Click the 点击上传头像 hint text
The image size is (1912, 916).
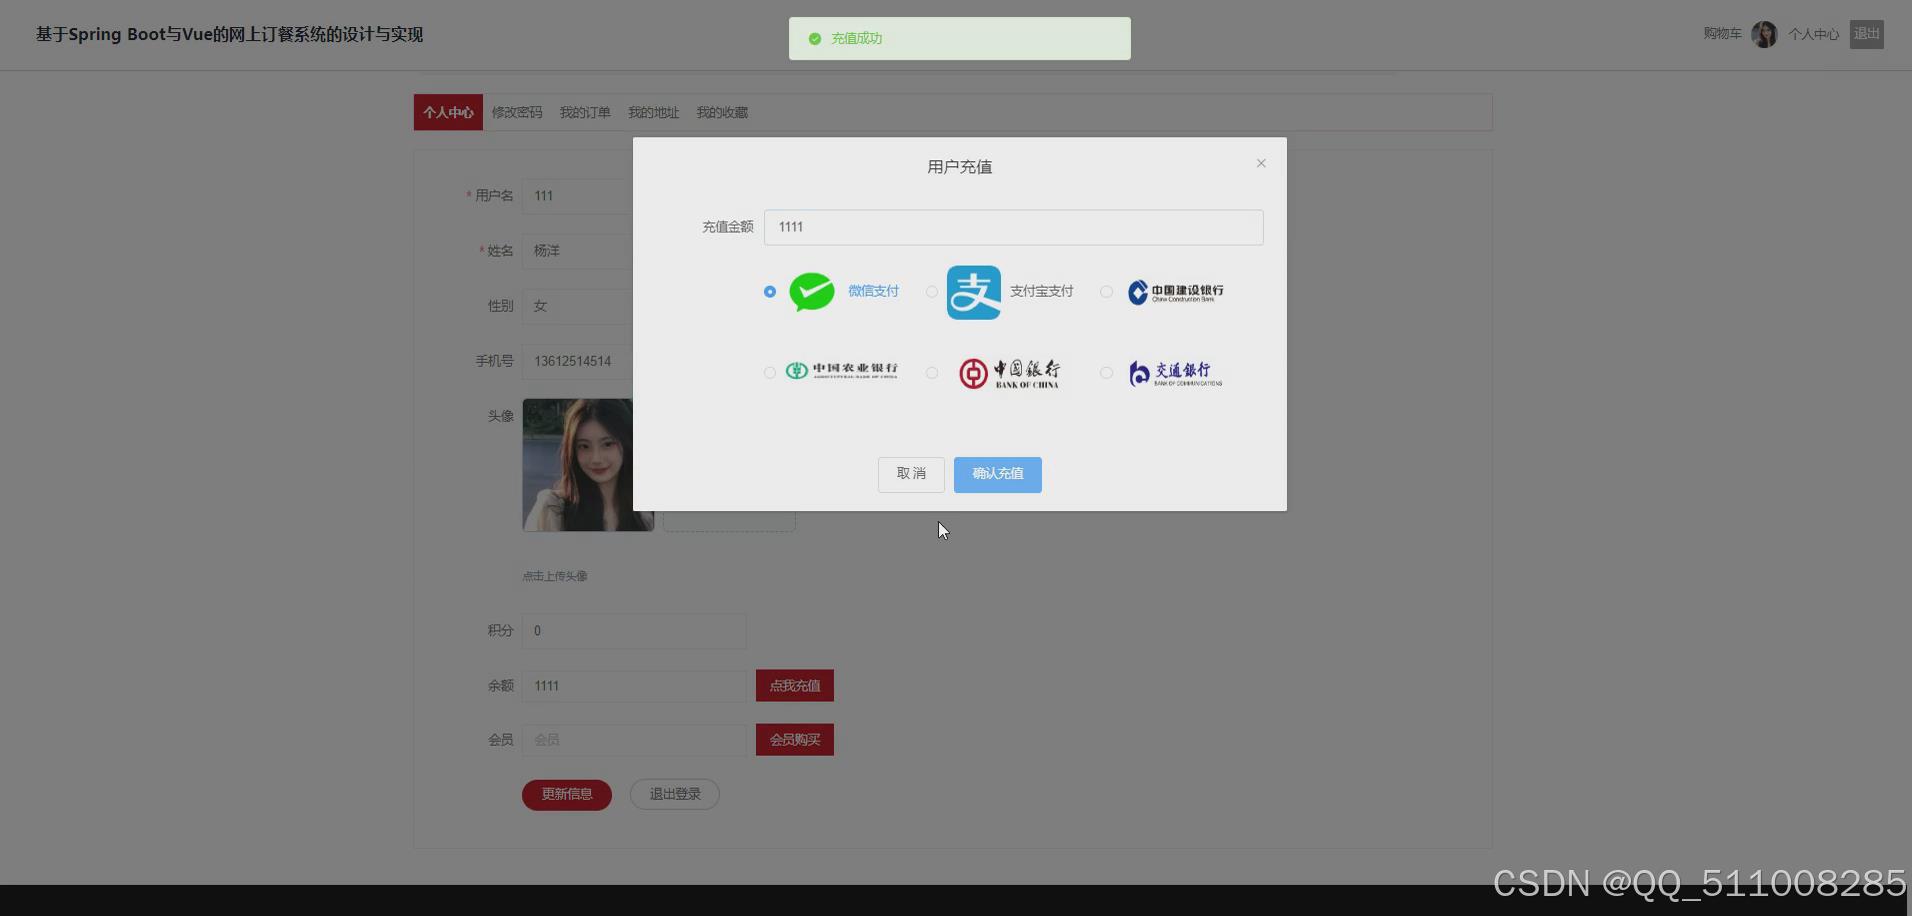[x=555, y=576]
